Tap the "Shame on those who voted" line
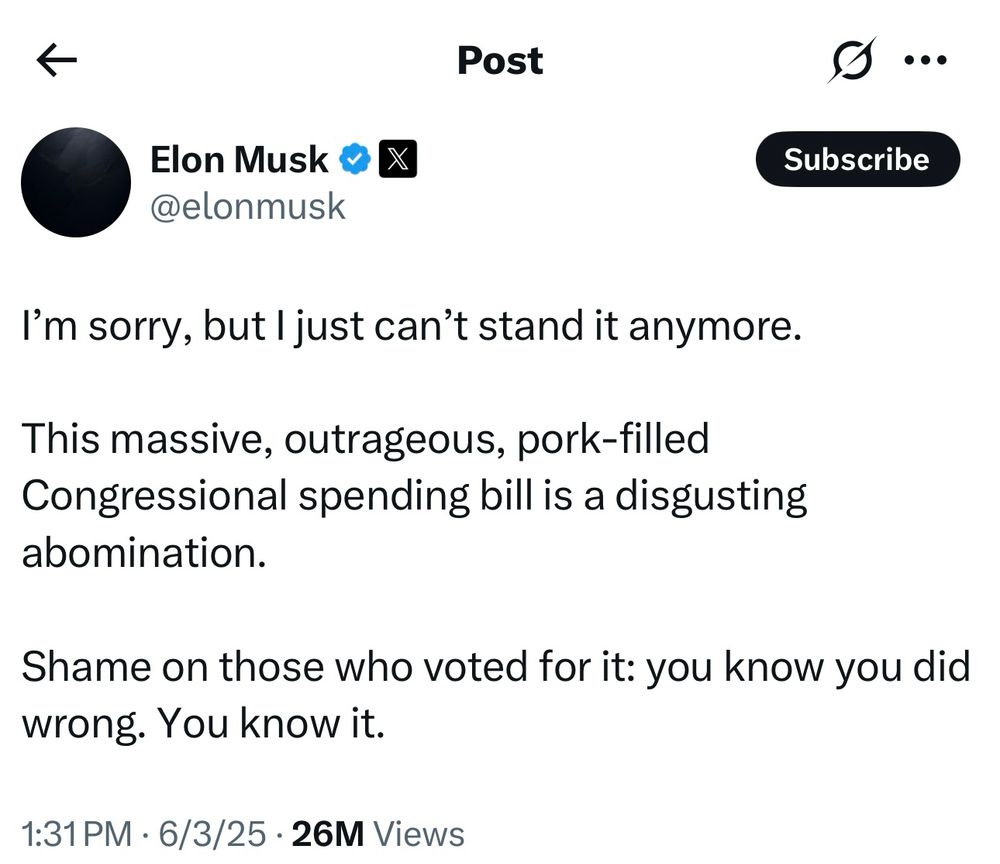The image size is (1000, 864). pos(495,665)
